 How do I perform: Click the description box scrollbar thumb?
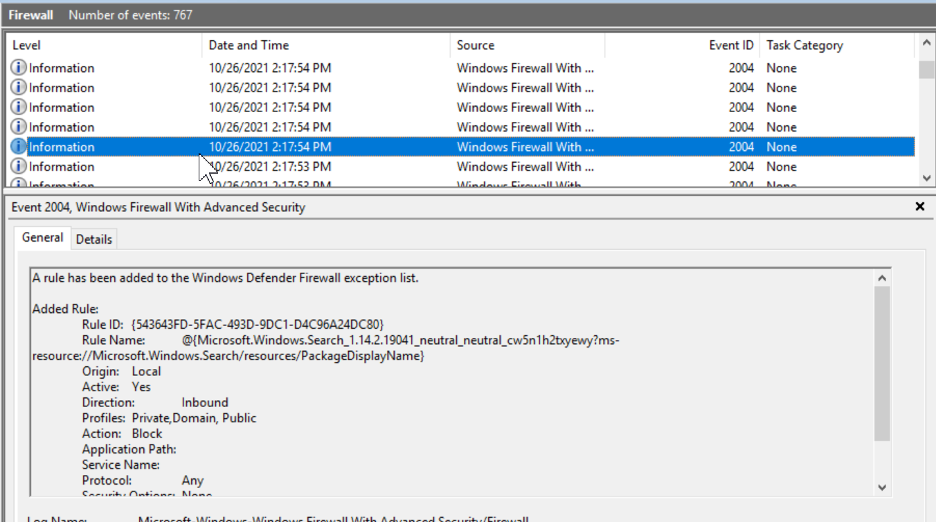tap(882, 364)
